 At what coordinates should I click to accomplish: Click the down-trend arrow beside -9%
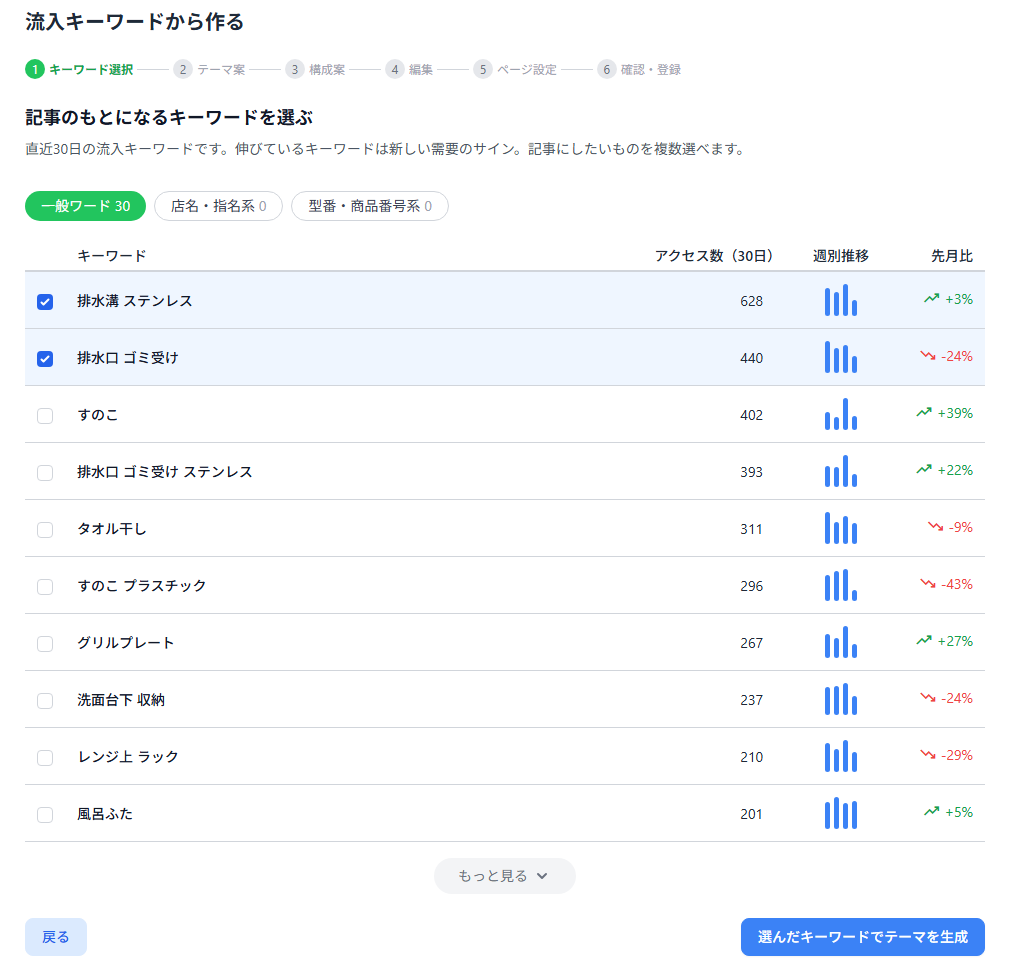[935, 526]
